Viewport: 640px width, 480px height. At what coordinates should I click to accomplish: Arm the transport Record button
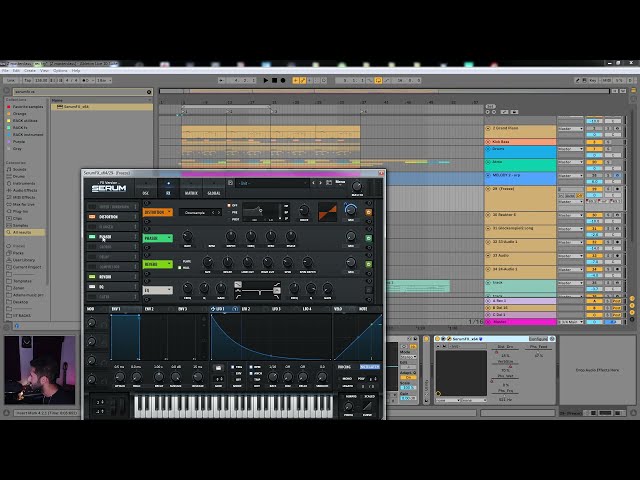pyautogui.click(x=283, y=80)
